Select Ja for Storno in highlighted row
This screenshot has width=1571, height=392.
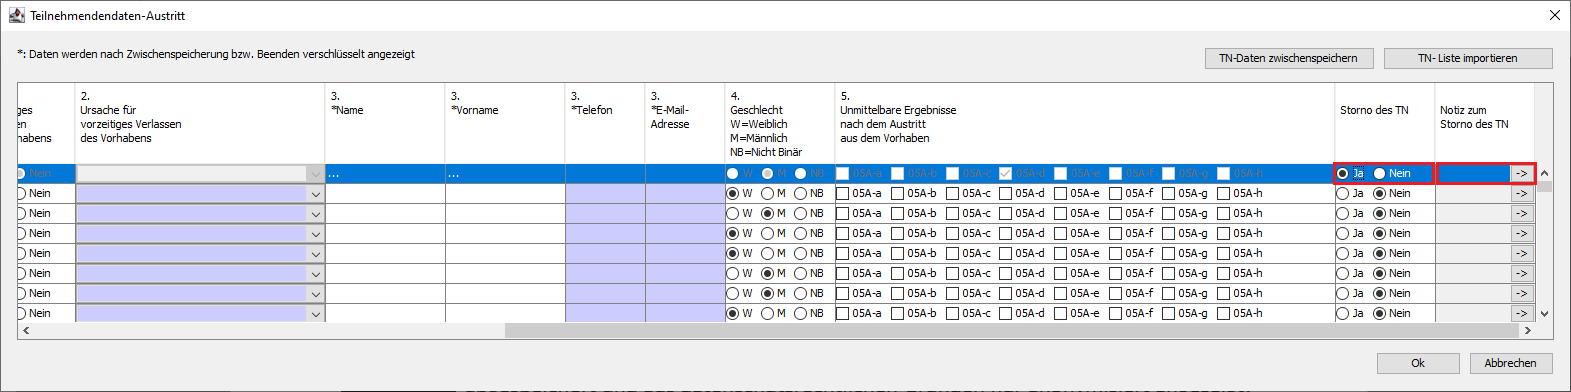(x=1343, y=173)
